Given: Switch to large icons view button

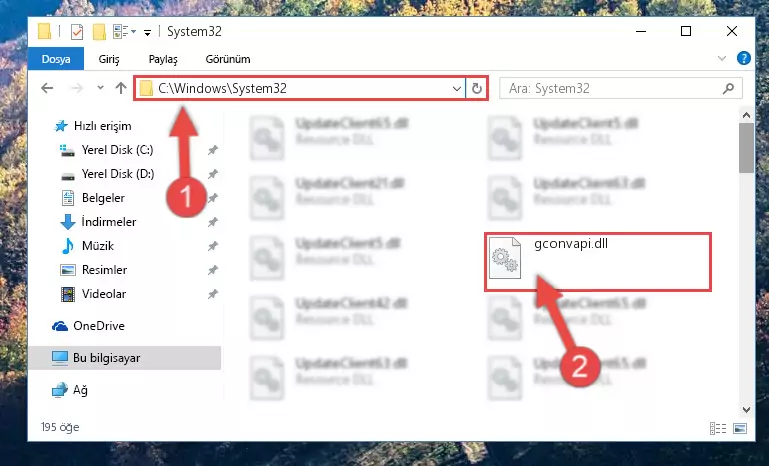Looking at the screenshot, I should click(x=740, y=428).
